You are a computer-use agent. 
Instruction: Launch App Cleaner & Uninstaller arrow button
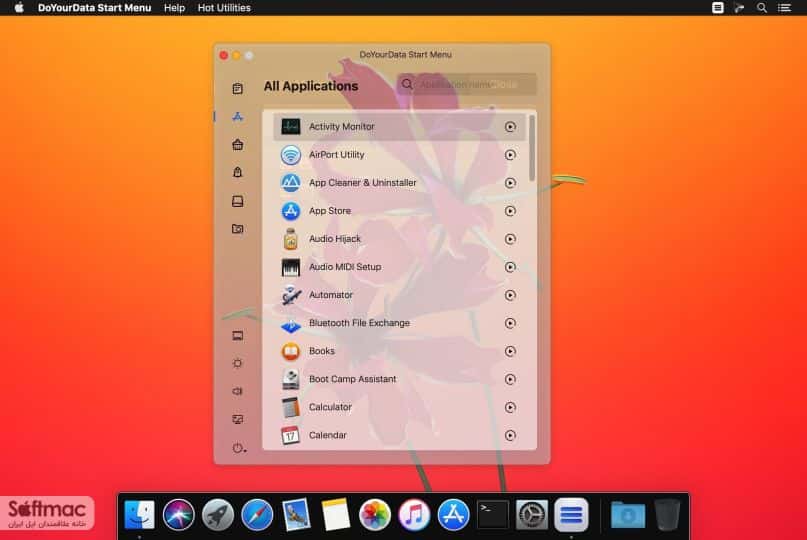pos(510,183)
